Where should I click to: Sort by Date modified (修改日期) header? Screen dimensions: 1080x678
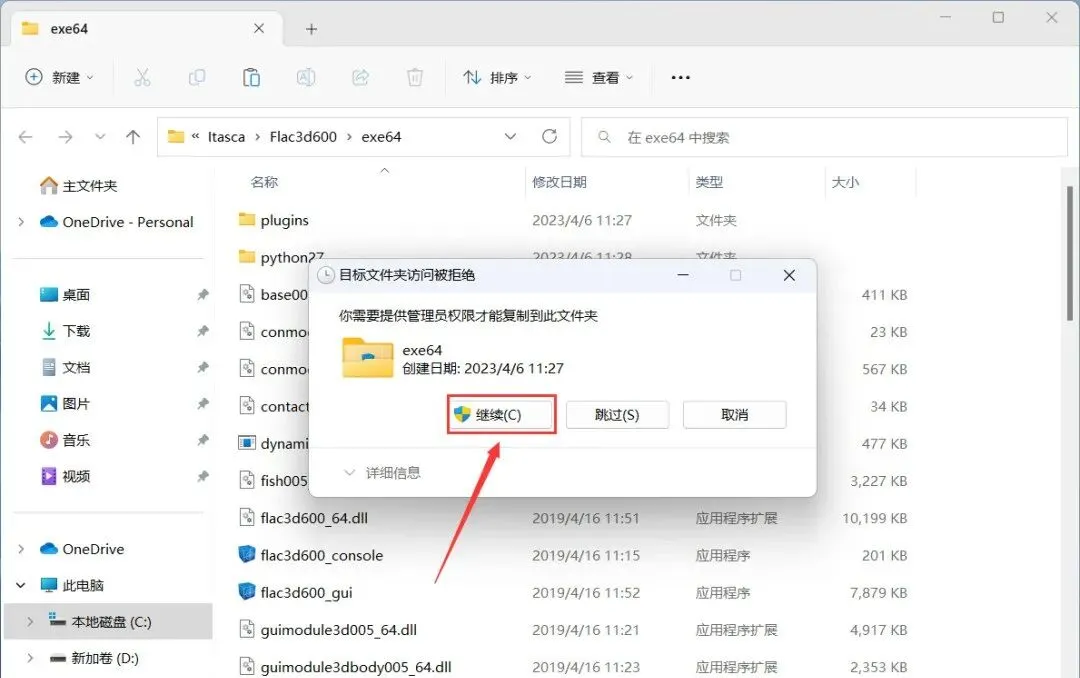tap(559, 182)
